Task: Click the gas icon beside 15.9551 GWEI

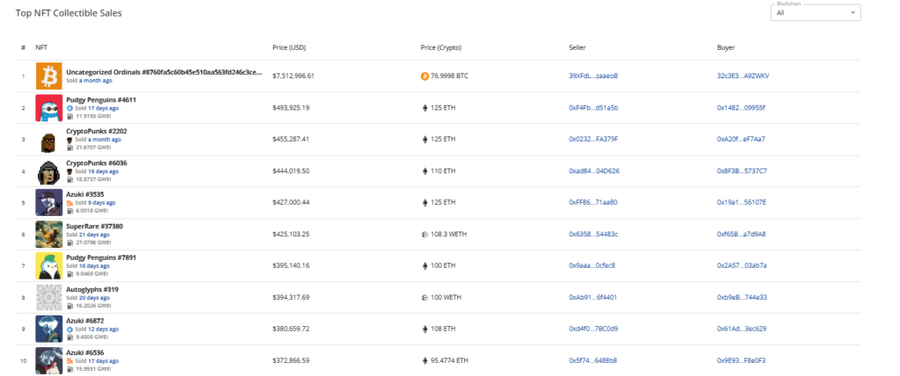Action: [69, 369]
